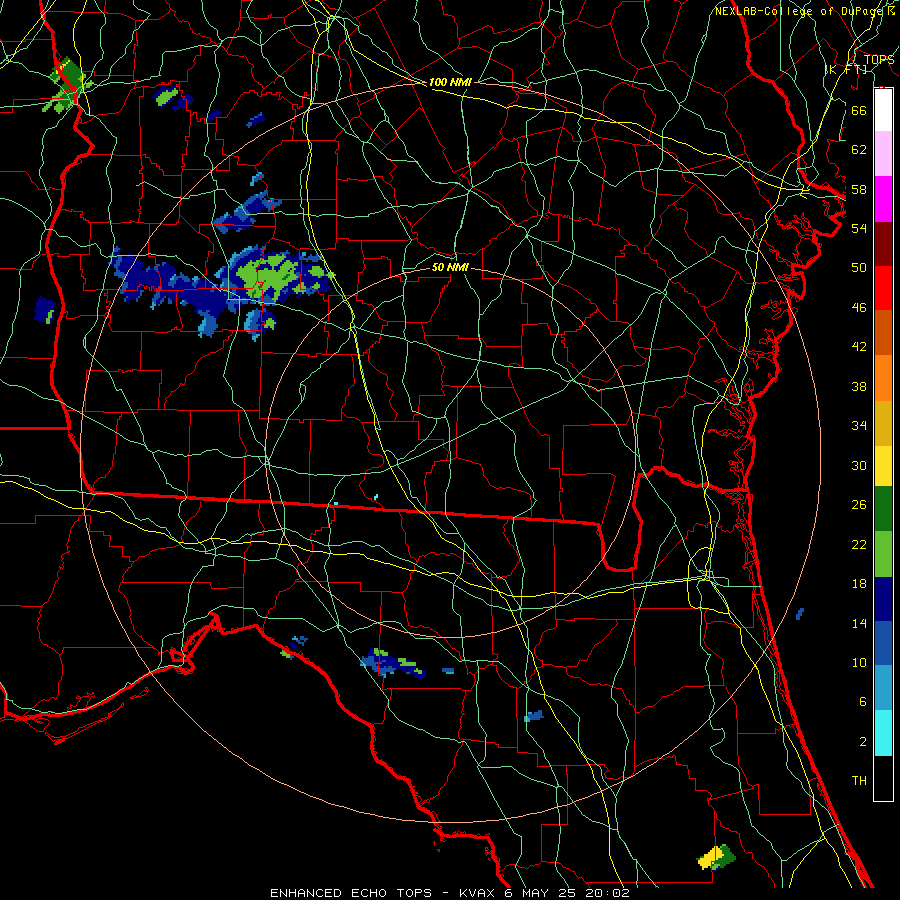Screen dimensions: 900x900
Task: Click the magenta legend swatch near 58
Action: pos(883,199)
